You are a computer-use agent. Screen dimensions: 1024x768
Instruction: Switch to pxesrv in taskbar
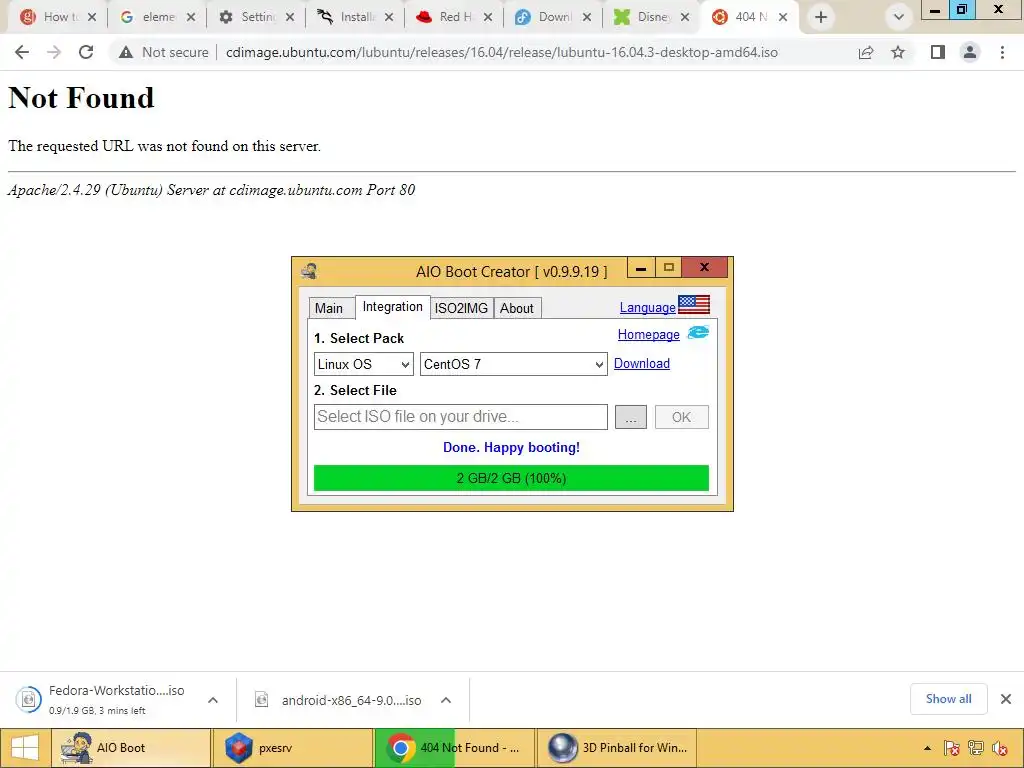click(293, 748)
